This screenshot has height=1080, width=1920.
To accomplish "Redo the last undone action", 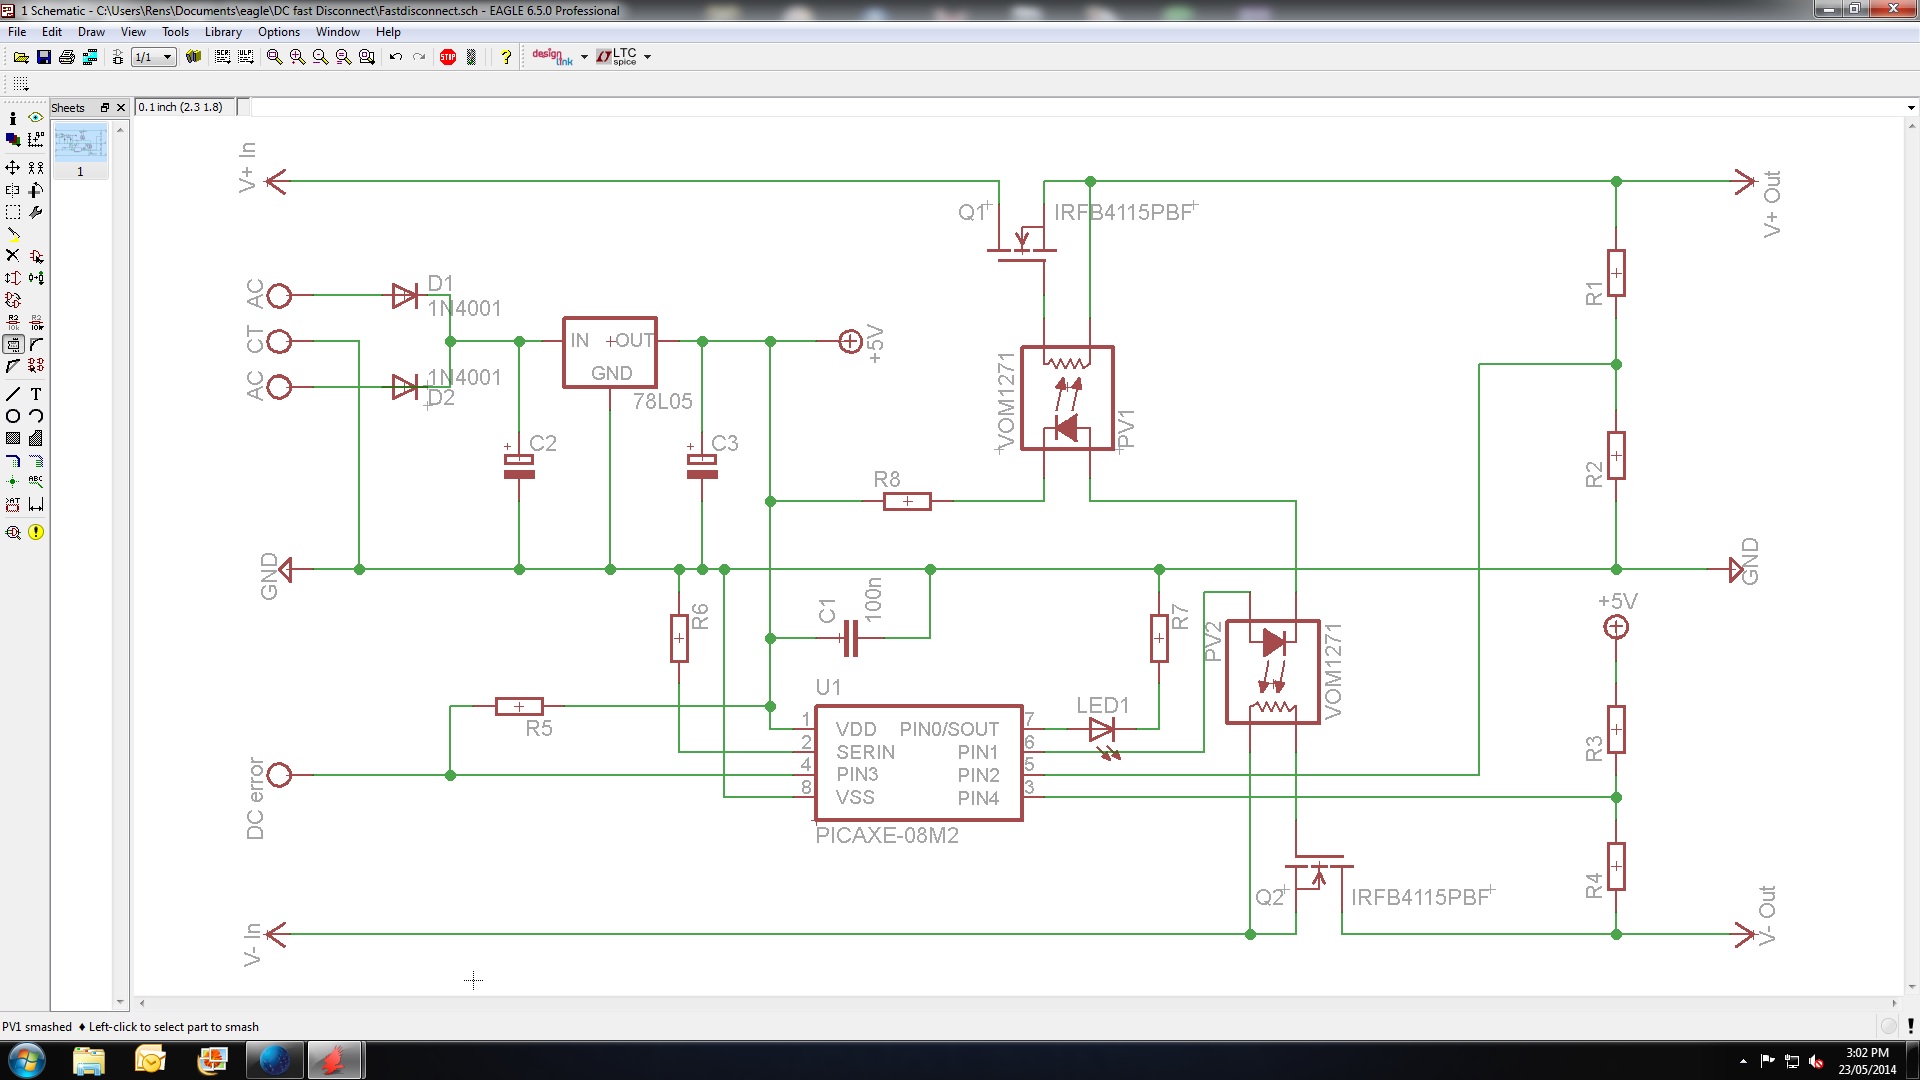I will (419, 57).
